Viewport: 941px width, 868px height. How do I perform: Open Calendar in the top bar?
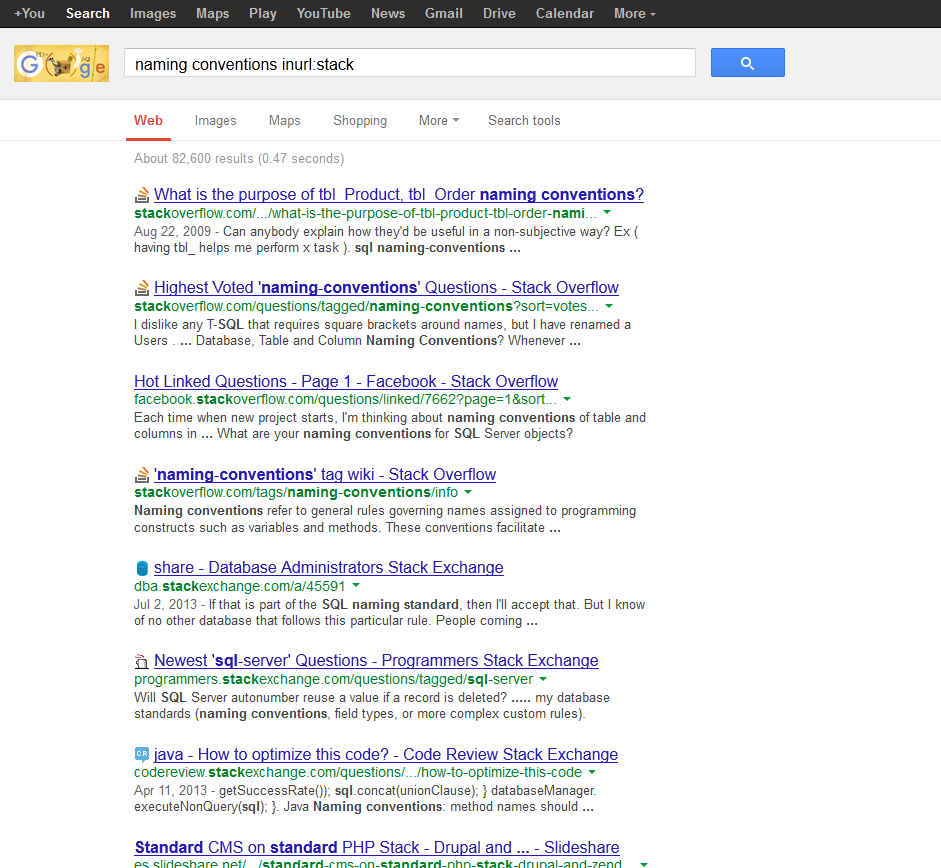pyautogui.click(x=565, y=13)
